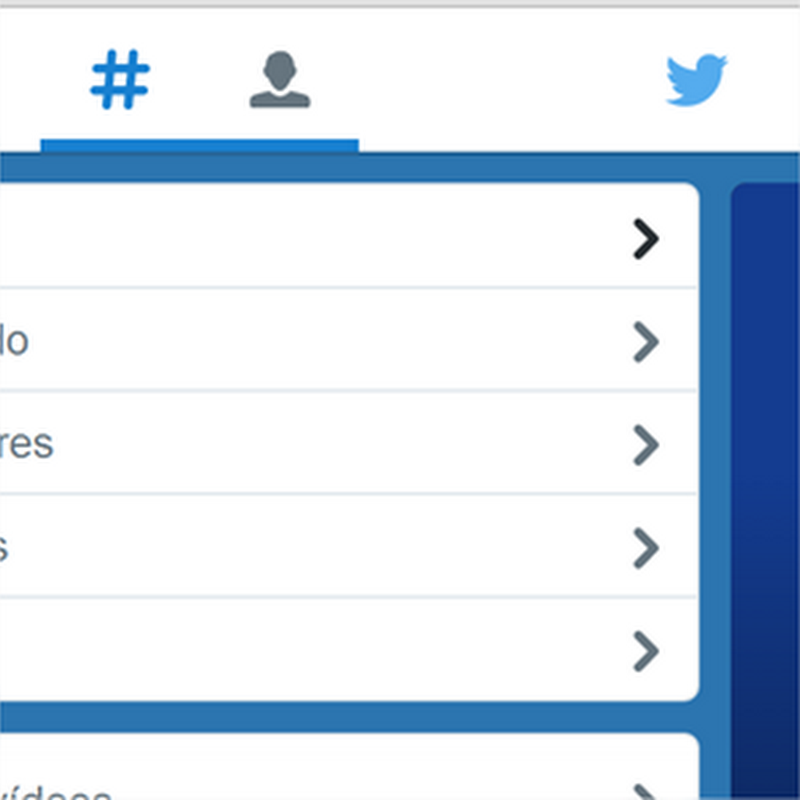This screenshot has width=800, height=800.
Task: Click the blue active tab underline bar
Action: pos(199,145)
